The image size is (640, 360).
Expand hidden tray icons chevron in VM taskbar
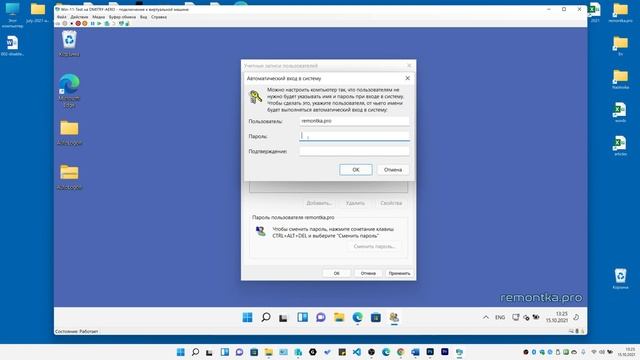click(486, 317)
